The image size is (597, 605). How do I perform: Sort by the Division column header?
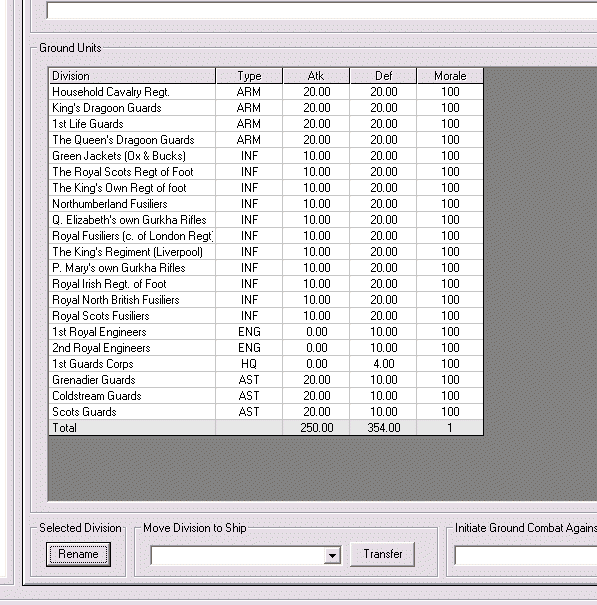(132, 76)
